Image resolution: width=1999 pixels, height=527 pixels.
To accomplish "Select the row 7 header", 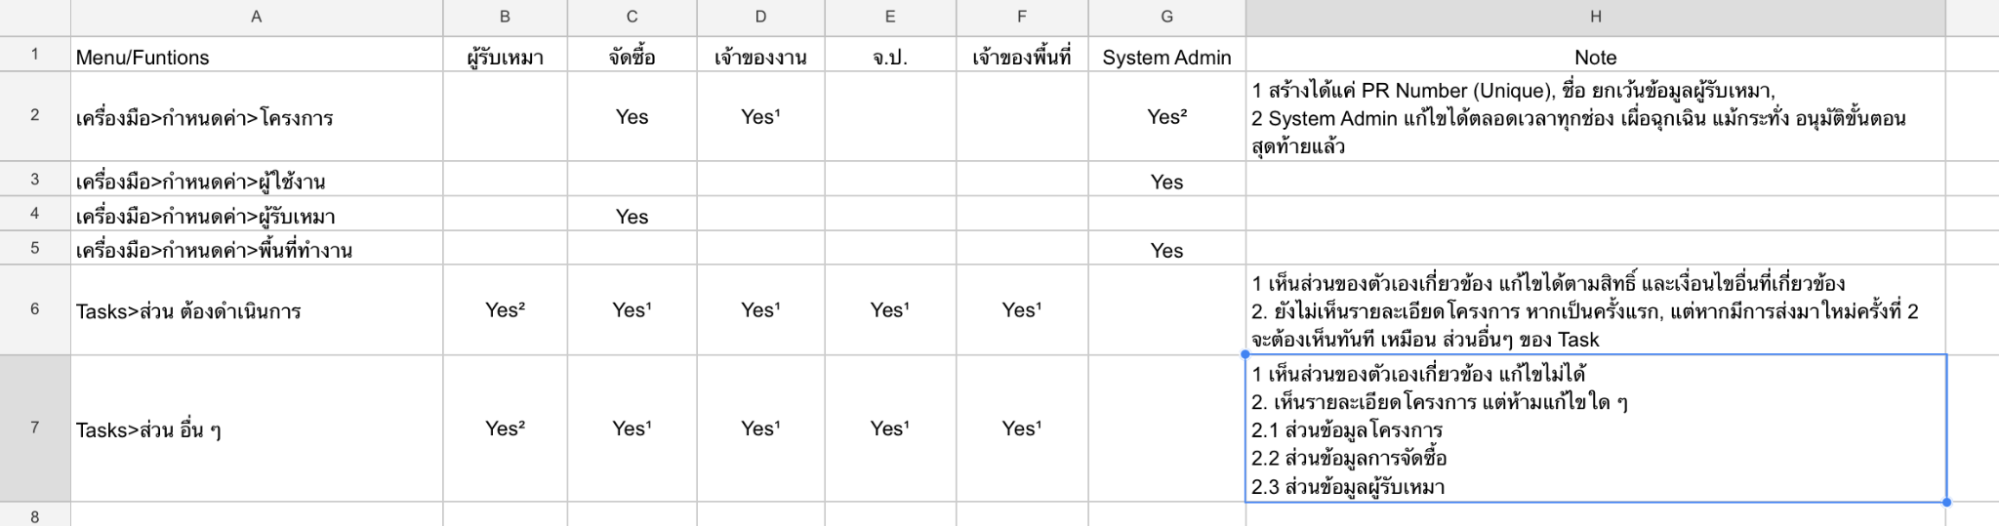I will tap(35, 428).
